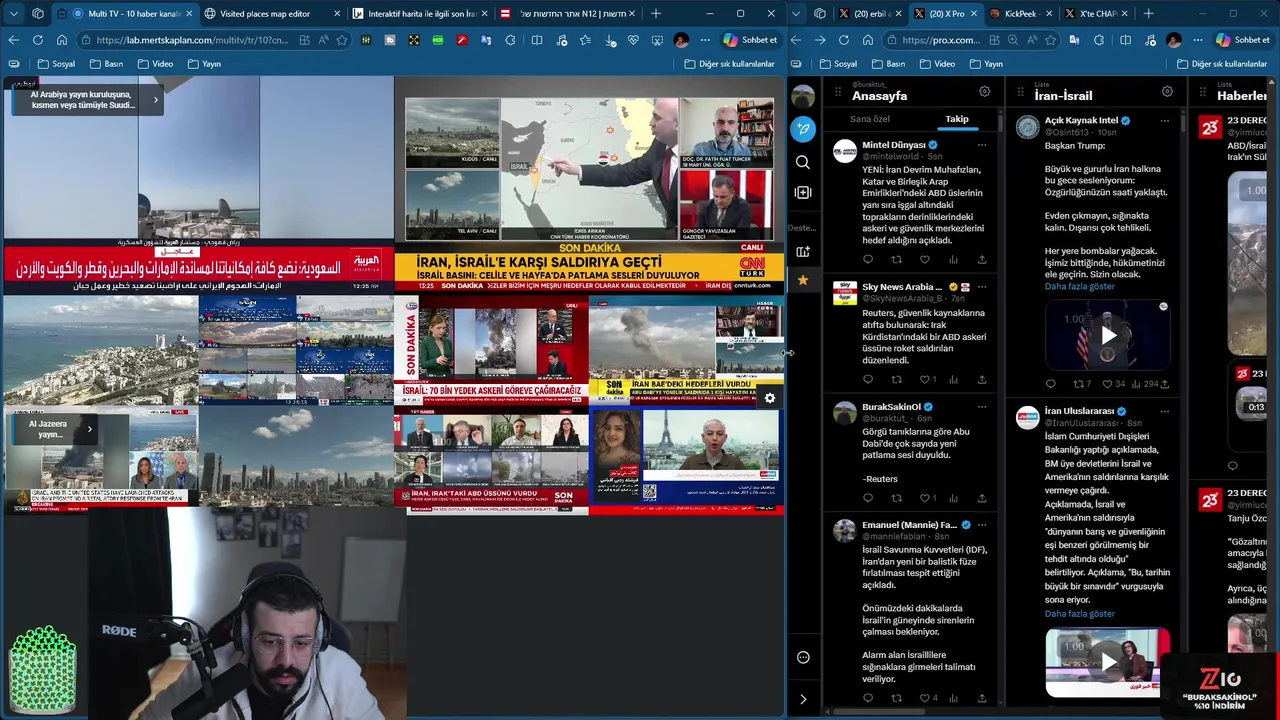Zoom icon in X Pro address bar
Image resolution: width=1280 pixels, height=720 pixels.
(1013, 40)
